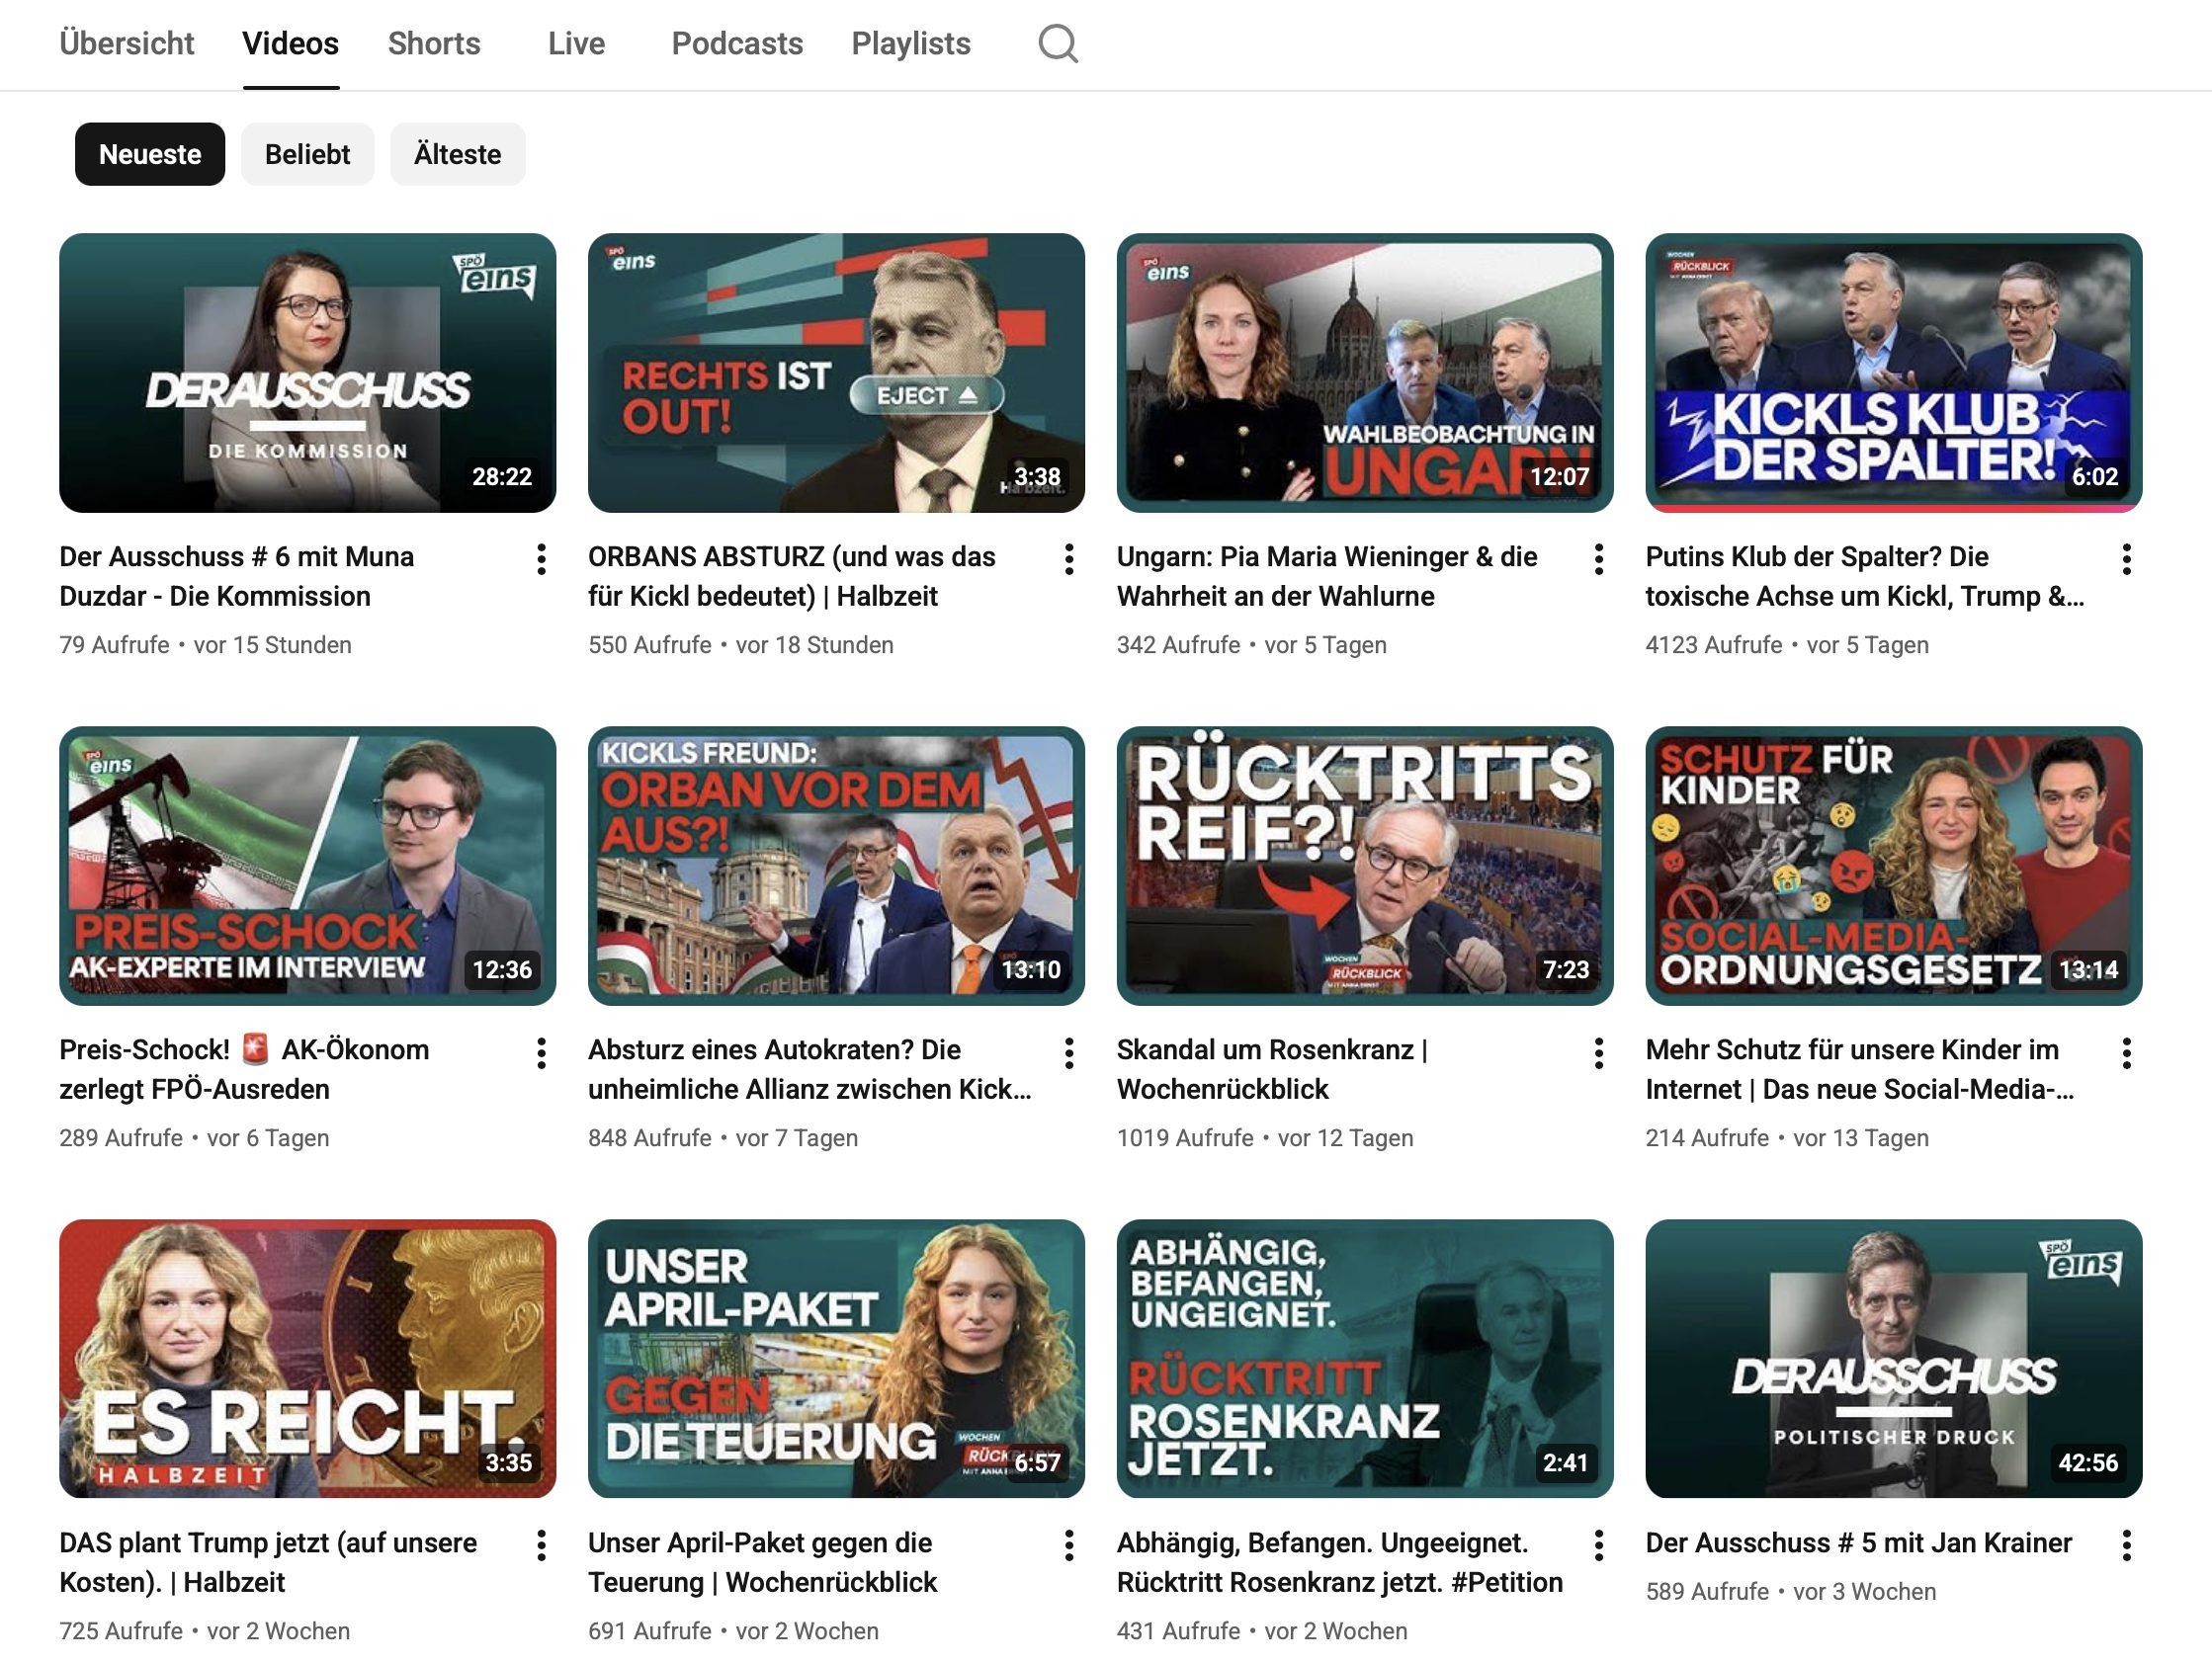Go to the Shorts tab
This screenshot has width=2212, height=1664.
click(434, 44)
